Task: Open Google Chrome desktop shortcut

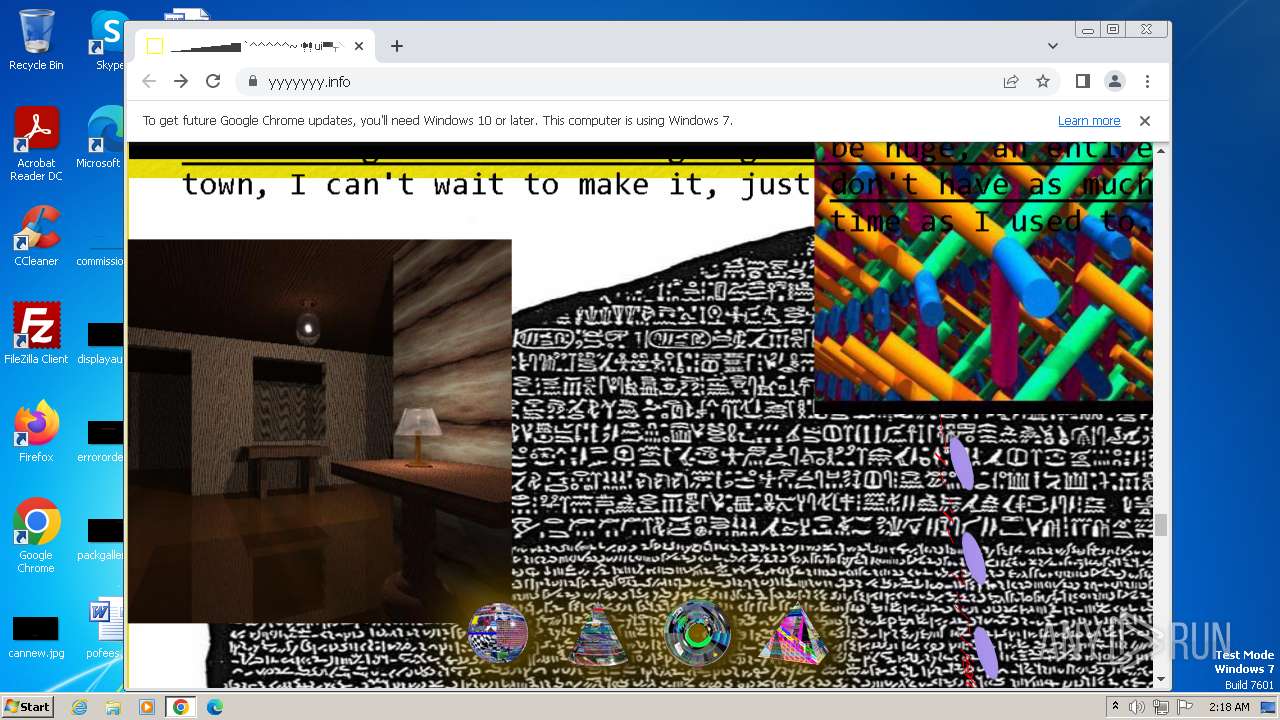Action: (36, 536)
